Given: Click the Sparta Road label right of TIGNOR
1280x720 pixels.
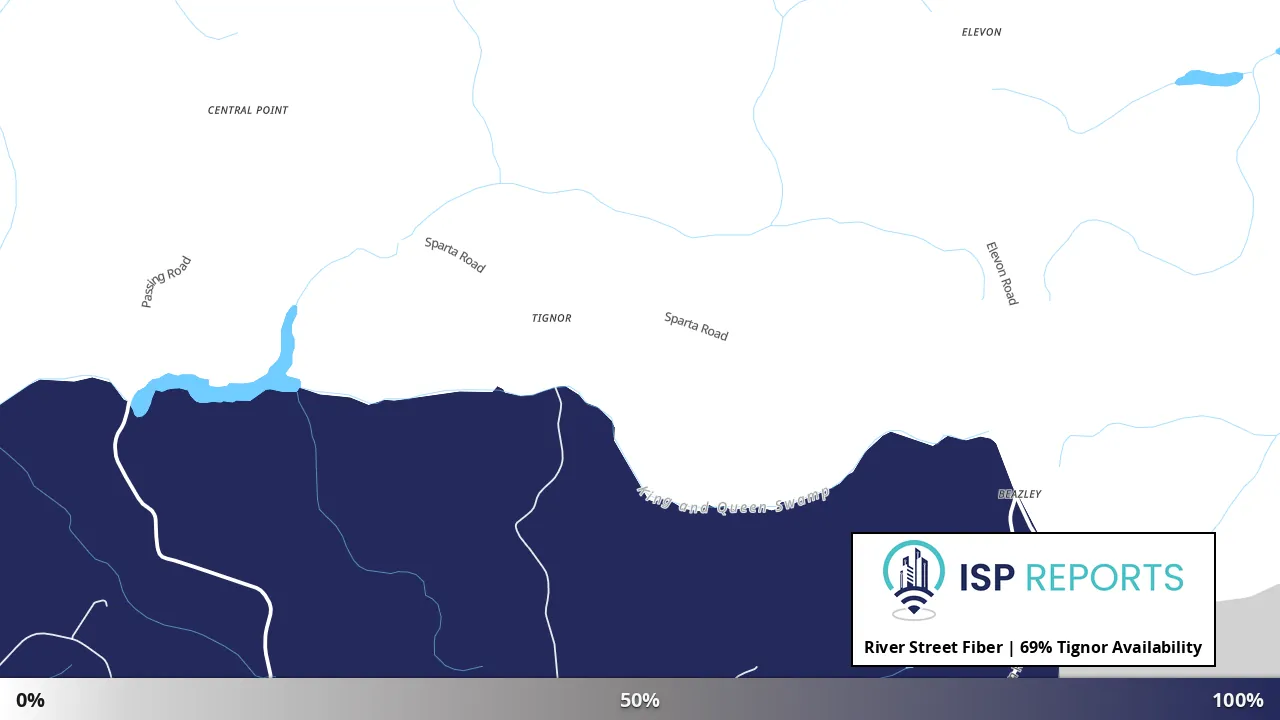Looking at the screenshot, I should [x=696, y=326].
